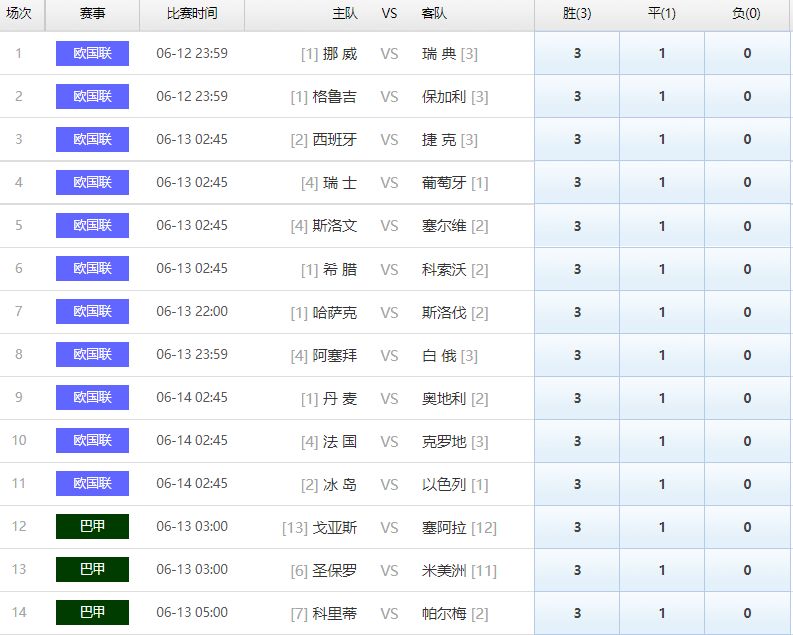Open home team 法国 page
793x635 pixels.
340,441
